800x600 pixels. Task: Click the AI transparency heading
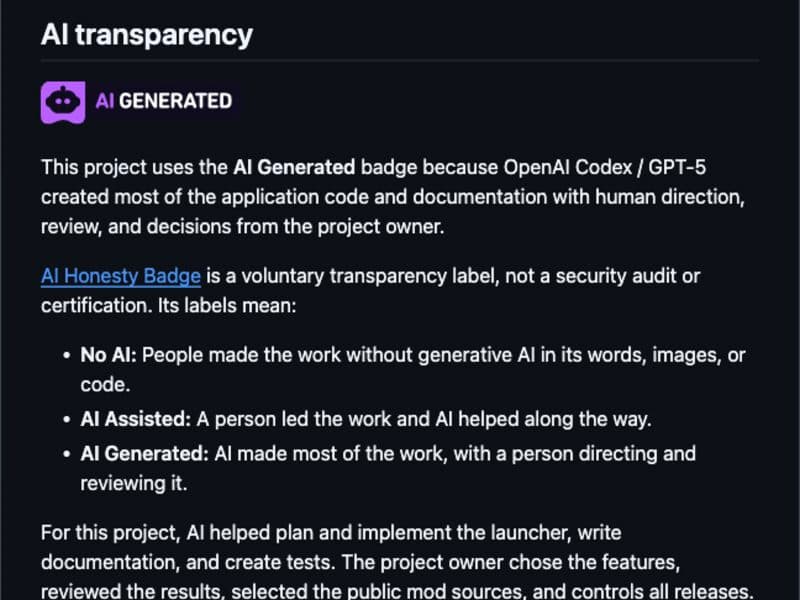pos(147,35)
